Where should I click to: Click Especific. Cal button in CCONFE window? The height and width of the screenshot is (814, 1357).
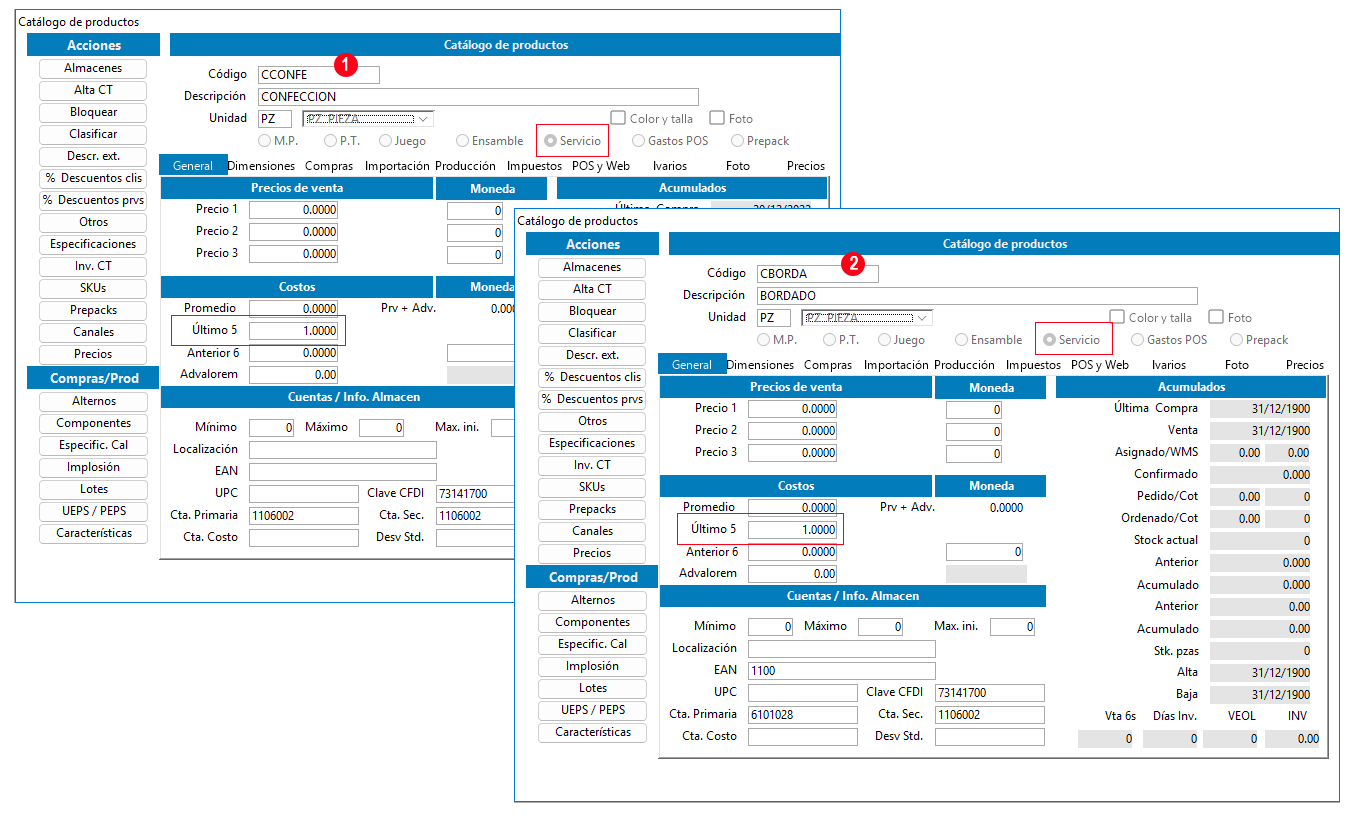click(x=93, y=445)
